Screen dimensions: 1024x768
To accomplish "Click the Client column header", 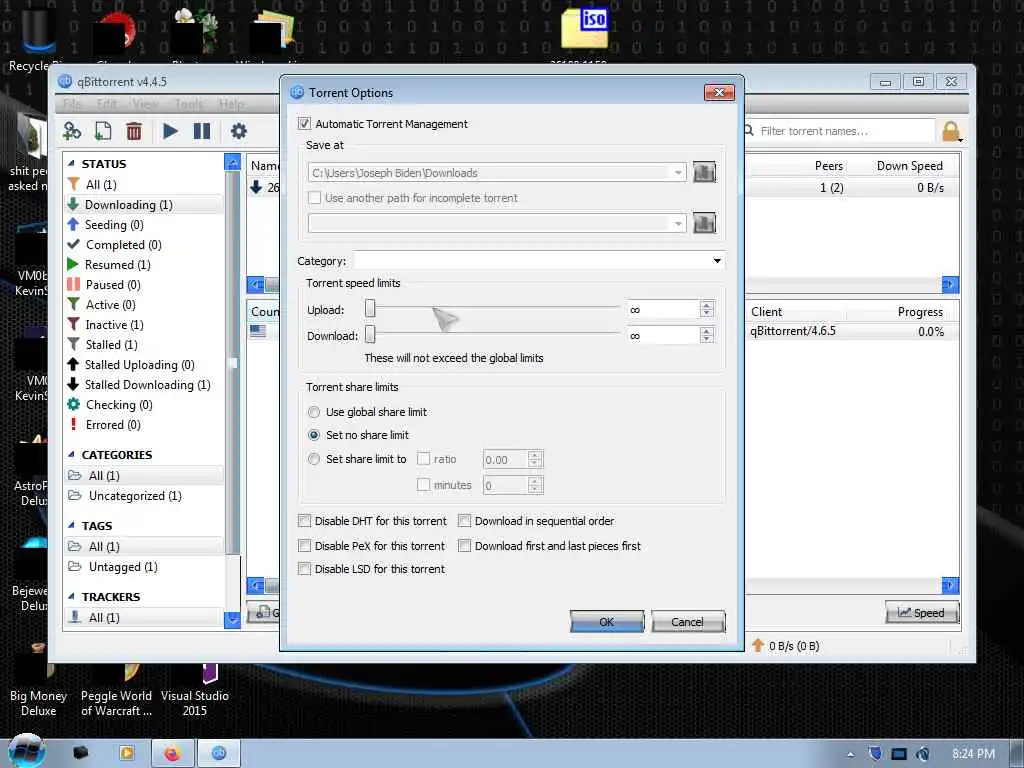I will (x=766, y=312).
